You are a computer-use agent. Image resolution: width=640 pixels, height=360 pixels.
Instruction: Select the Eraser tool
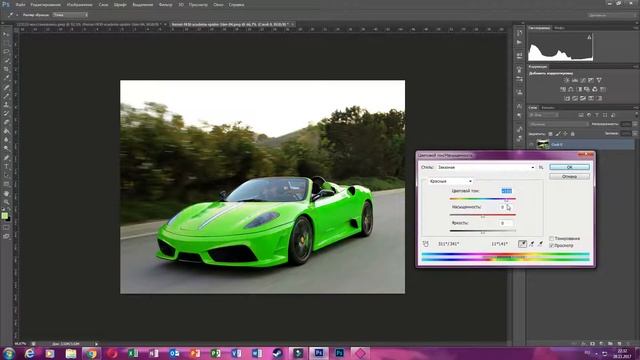(6, 122)
